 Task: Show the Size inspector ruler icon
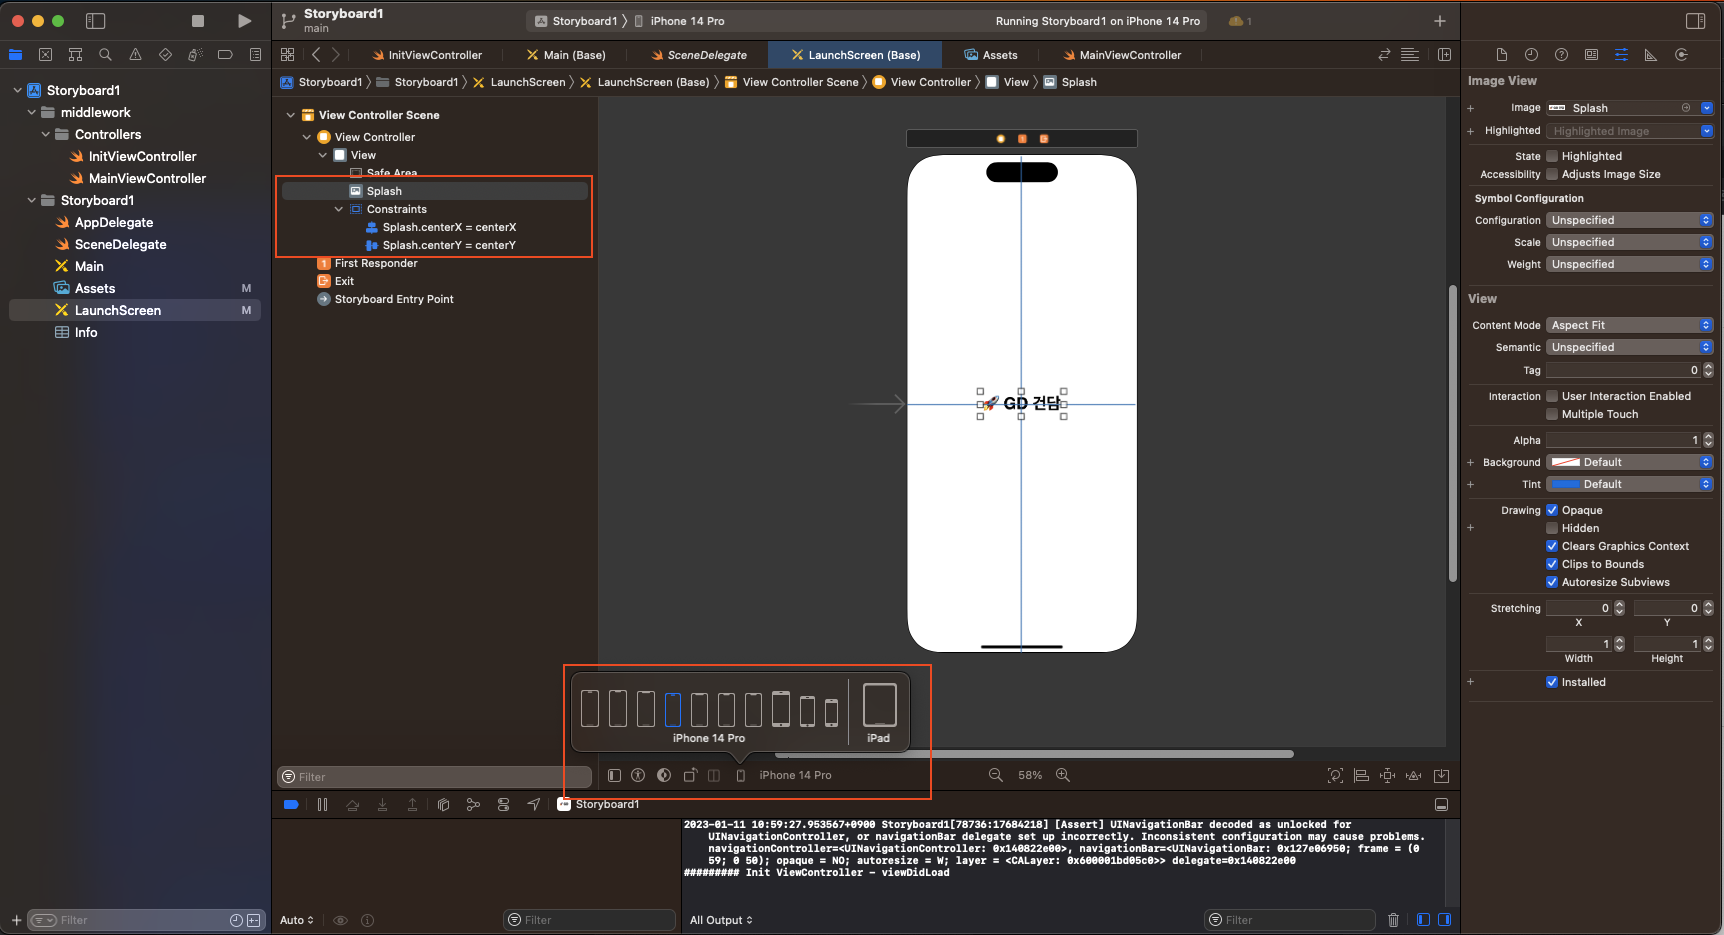point(1651,55)
